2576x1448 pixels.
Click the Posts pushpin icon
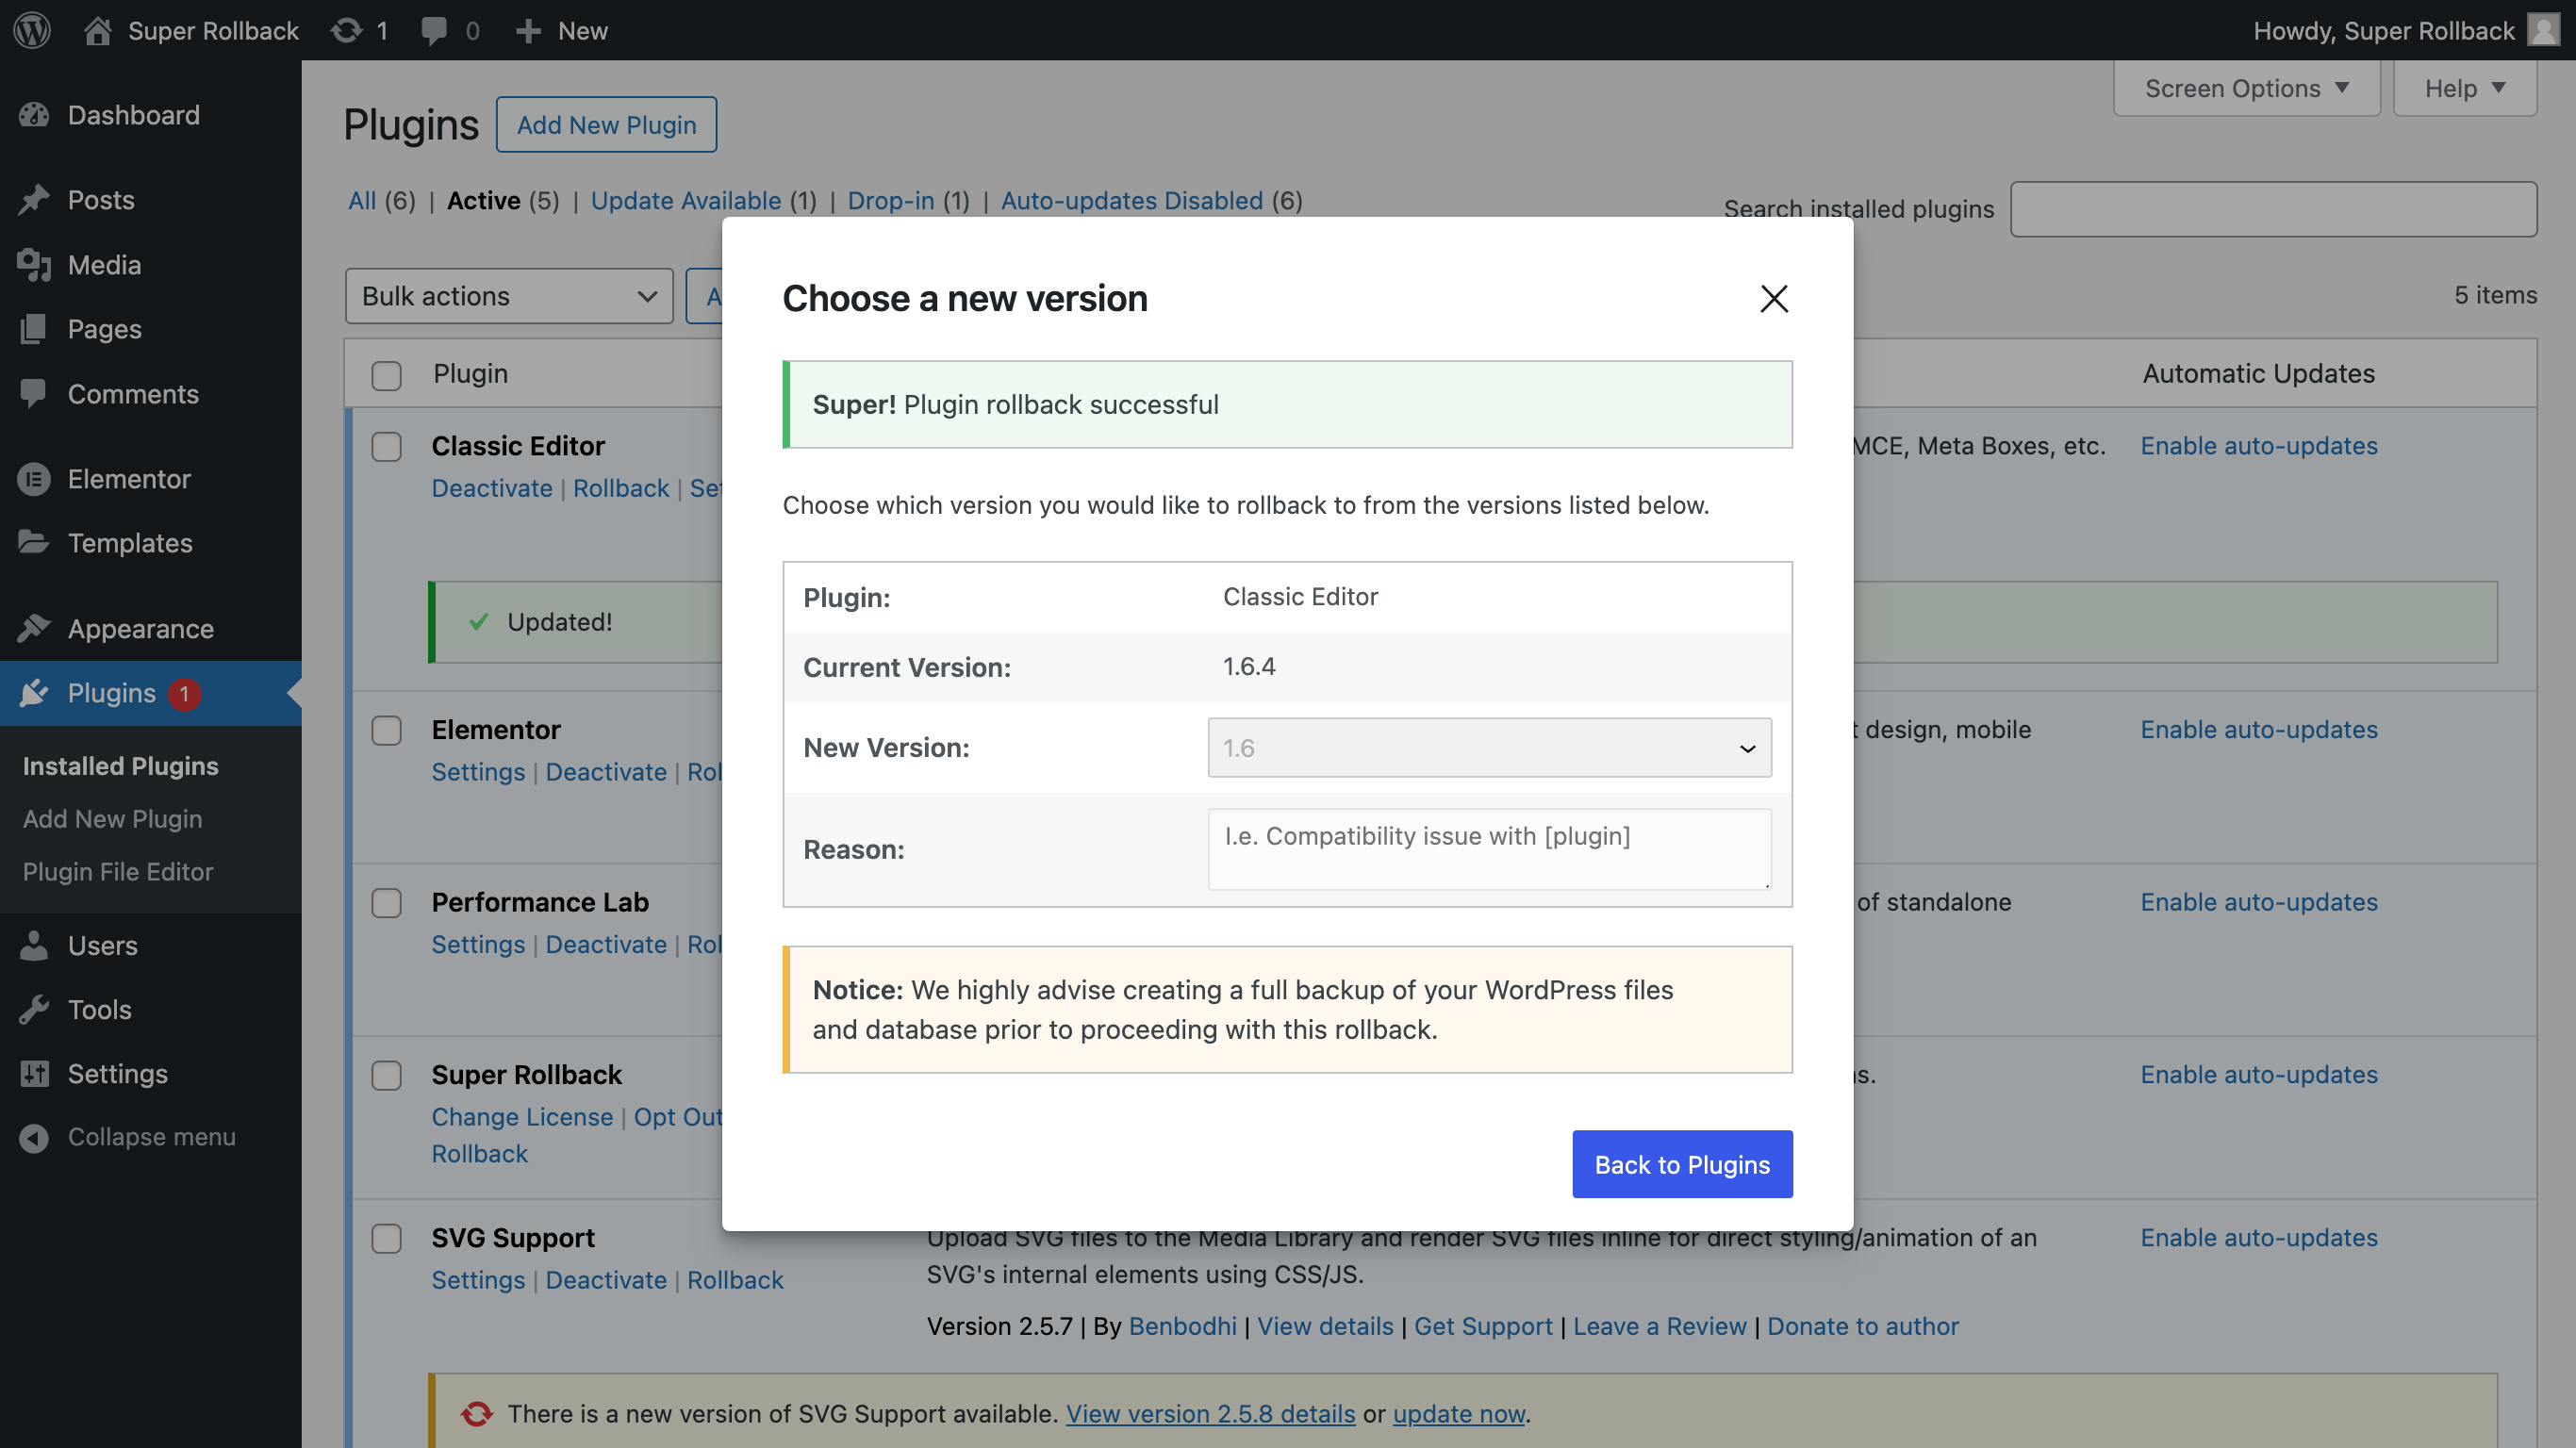[x=34, y=200]
